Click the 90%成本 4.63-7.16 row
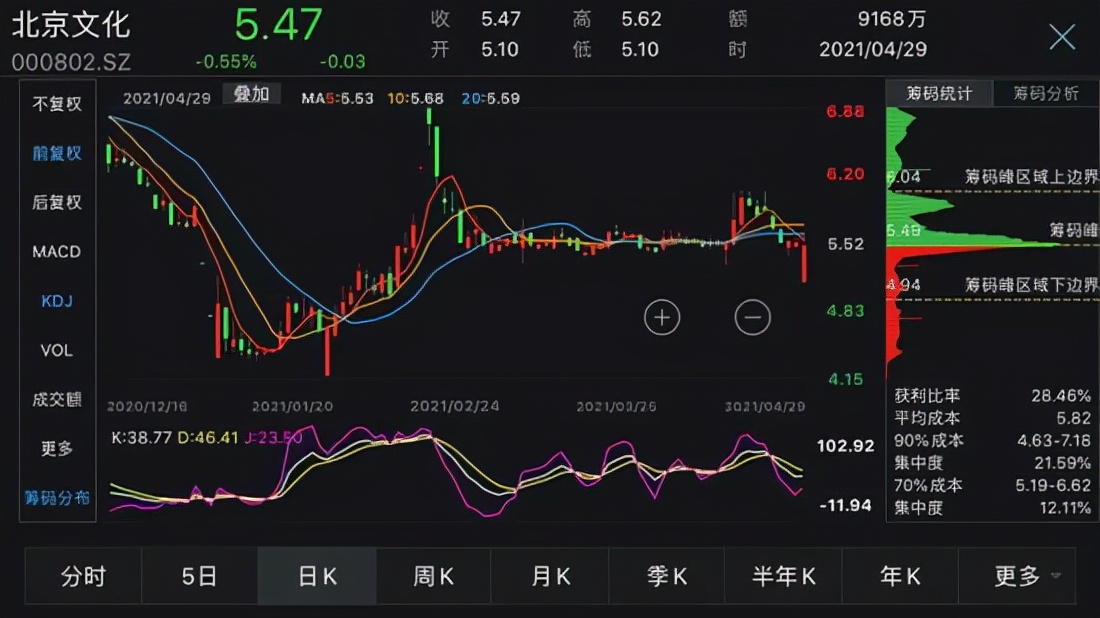This screenshot has width=1100, height=618. click(x=992, y=441)
